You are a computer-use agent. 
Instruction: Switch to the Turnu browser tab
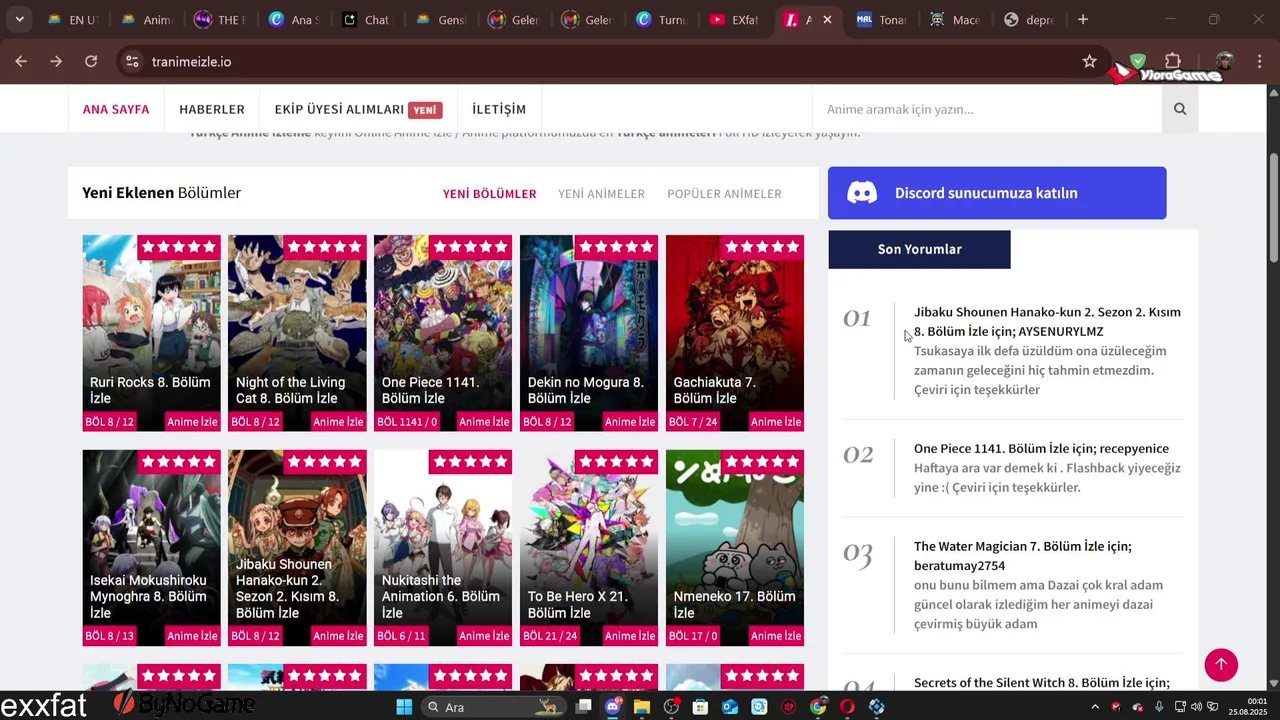(660, 19)
